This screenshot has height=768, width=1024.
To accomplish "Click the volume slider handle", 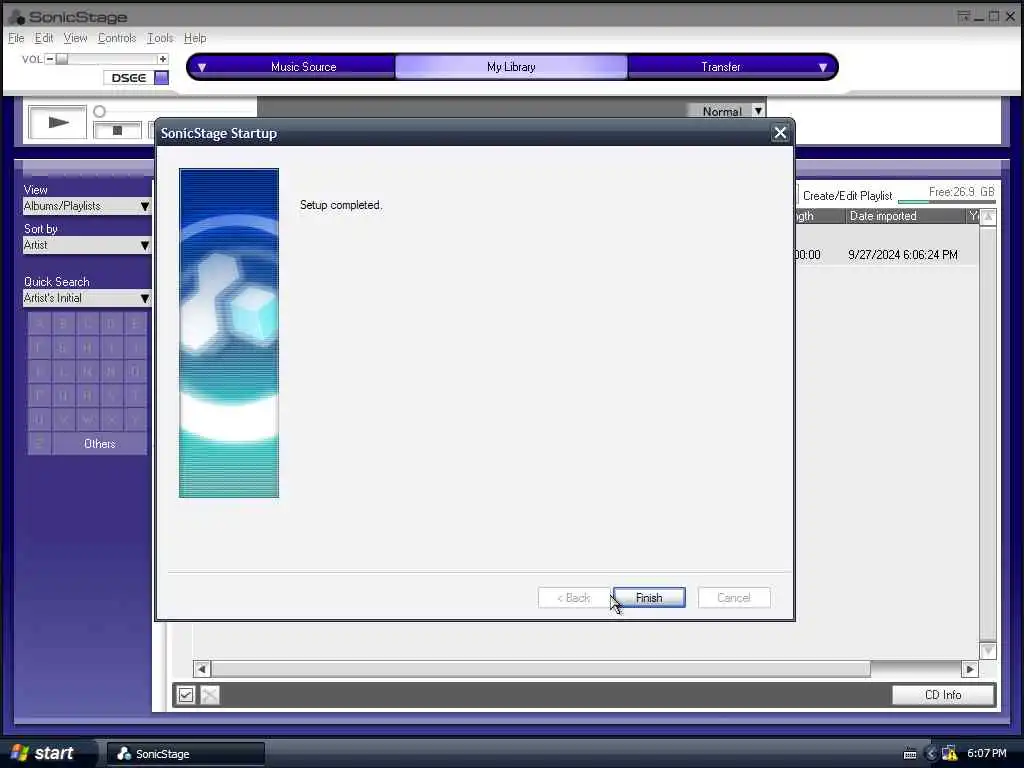I will 61,59.
